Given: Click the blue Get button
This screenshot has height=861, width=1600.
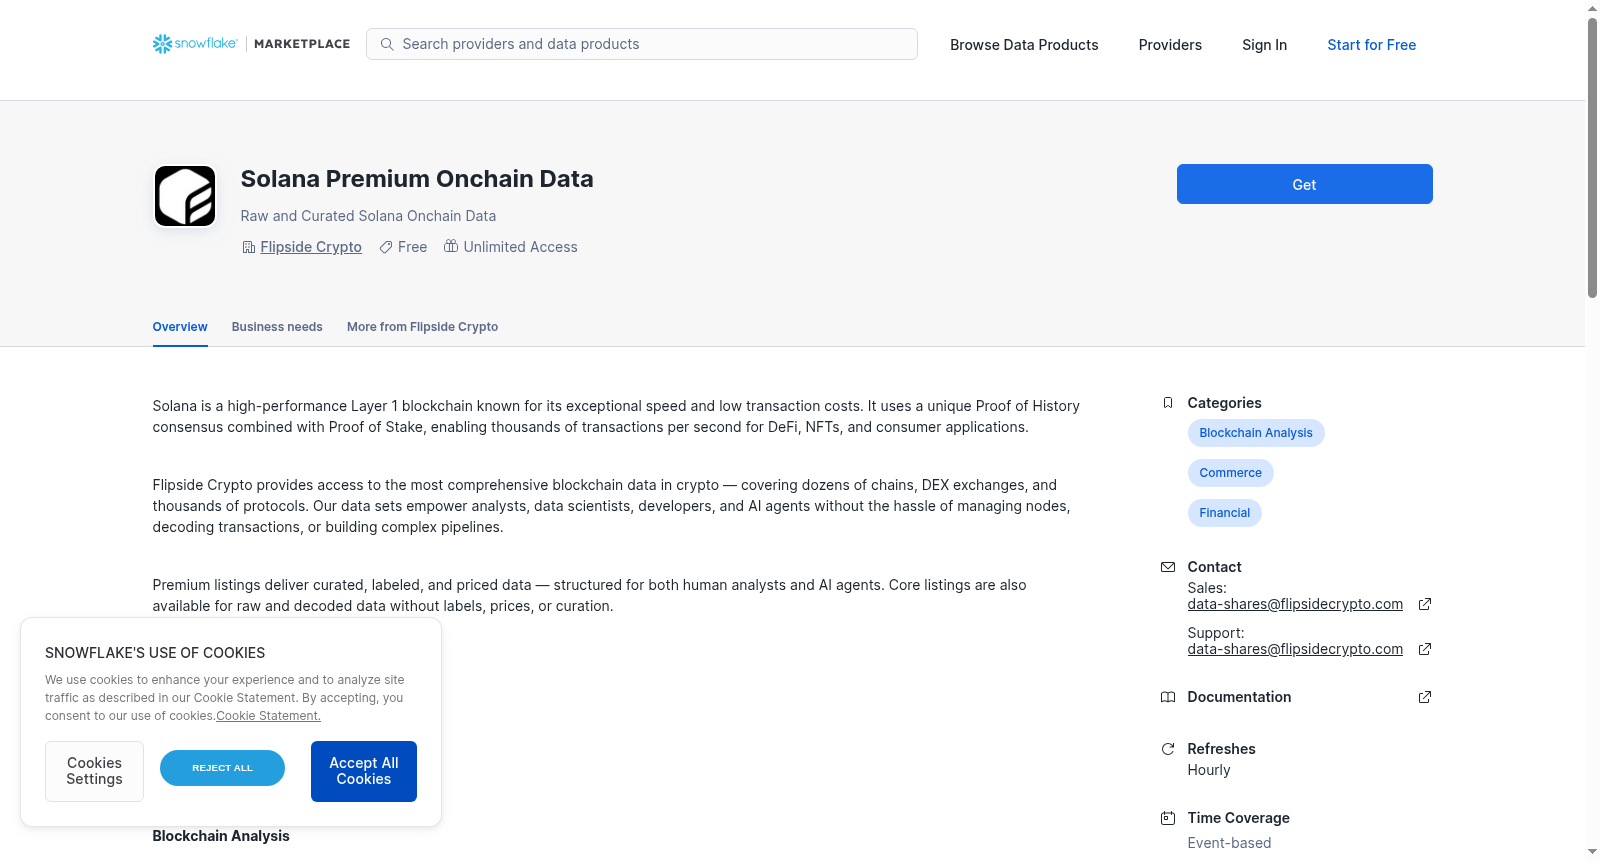Looking at the screenshot, I should [1304, 184].
